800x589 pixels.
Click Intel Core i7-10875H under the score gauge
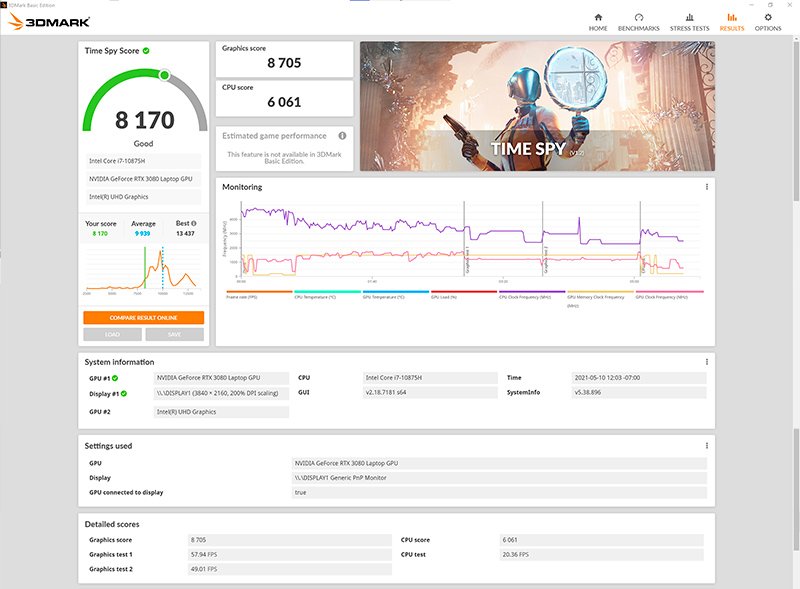coord(143,161)
